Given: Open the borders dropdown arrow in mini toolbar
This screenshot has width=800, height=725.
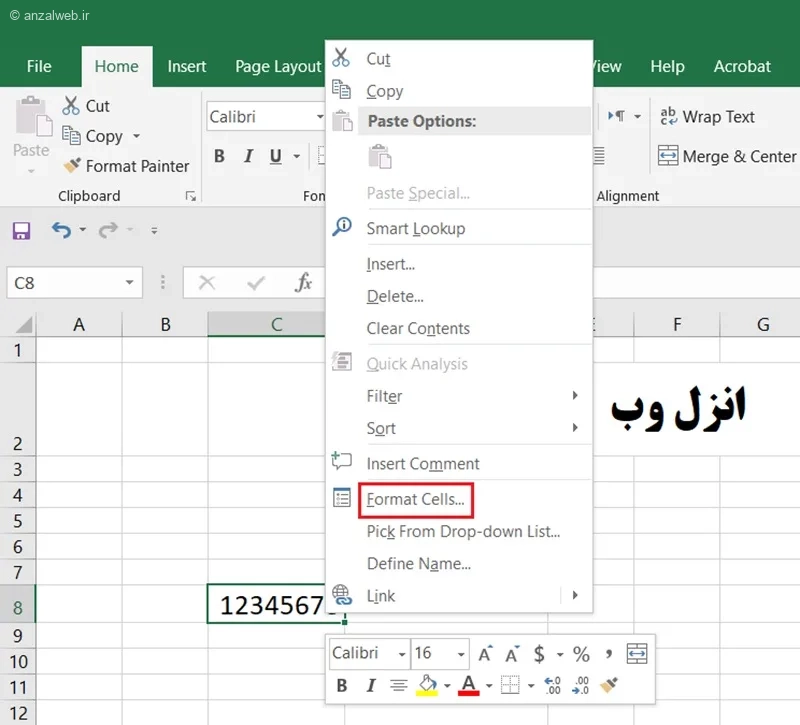Looking at the screenshot, I should [x=531, y=686].
